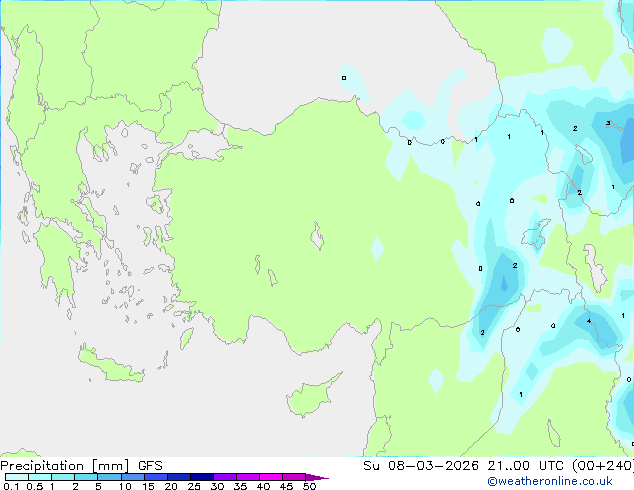Click the 0.5–1 mm legend color box

40,477
